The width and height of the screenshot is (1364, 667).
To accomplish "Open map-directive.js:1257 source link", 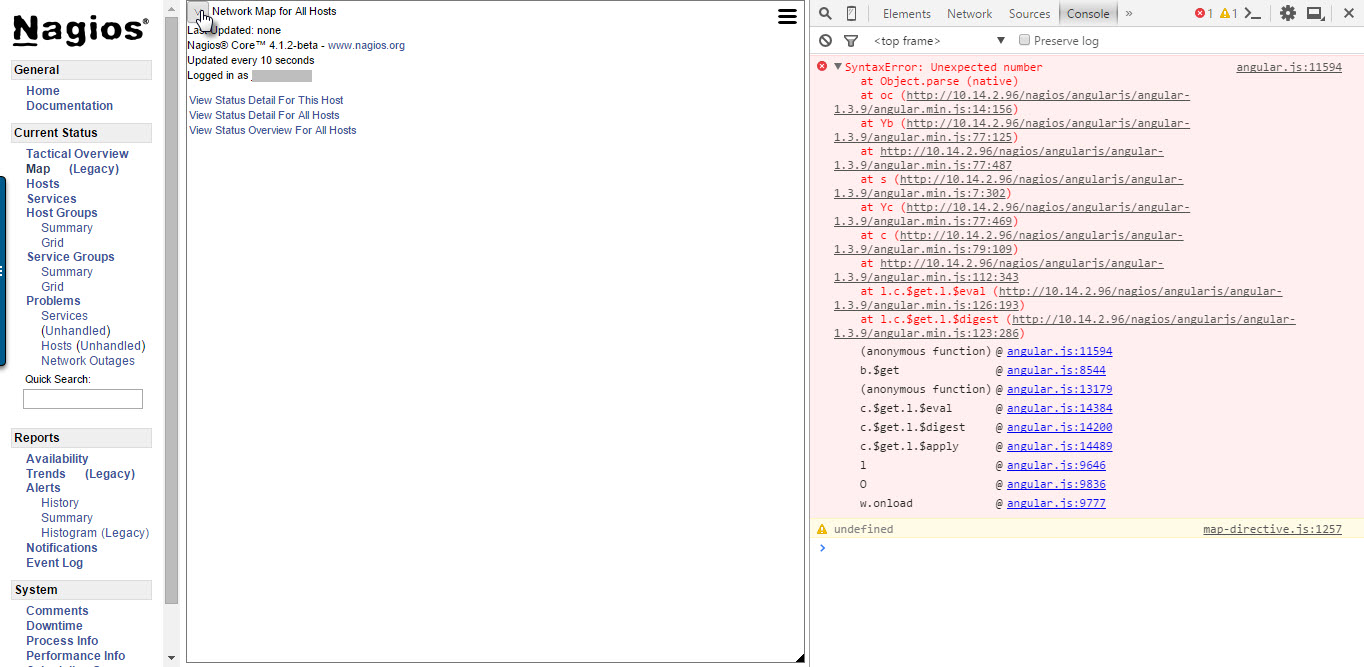I will [1272, 529].
